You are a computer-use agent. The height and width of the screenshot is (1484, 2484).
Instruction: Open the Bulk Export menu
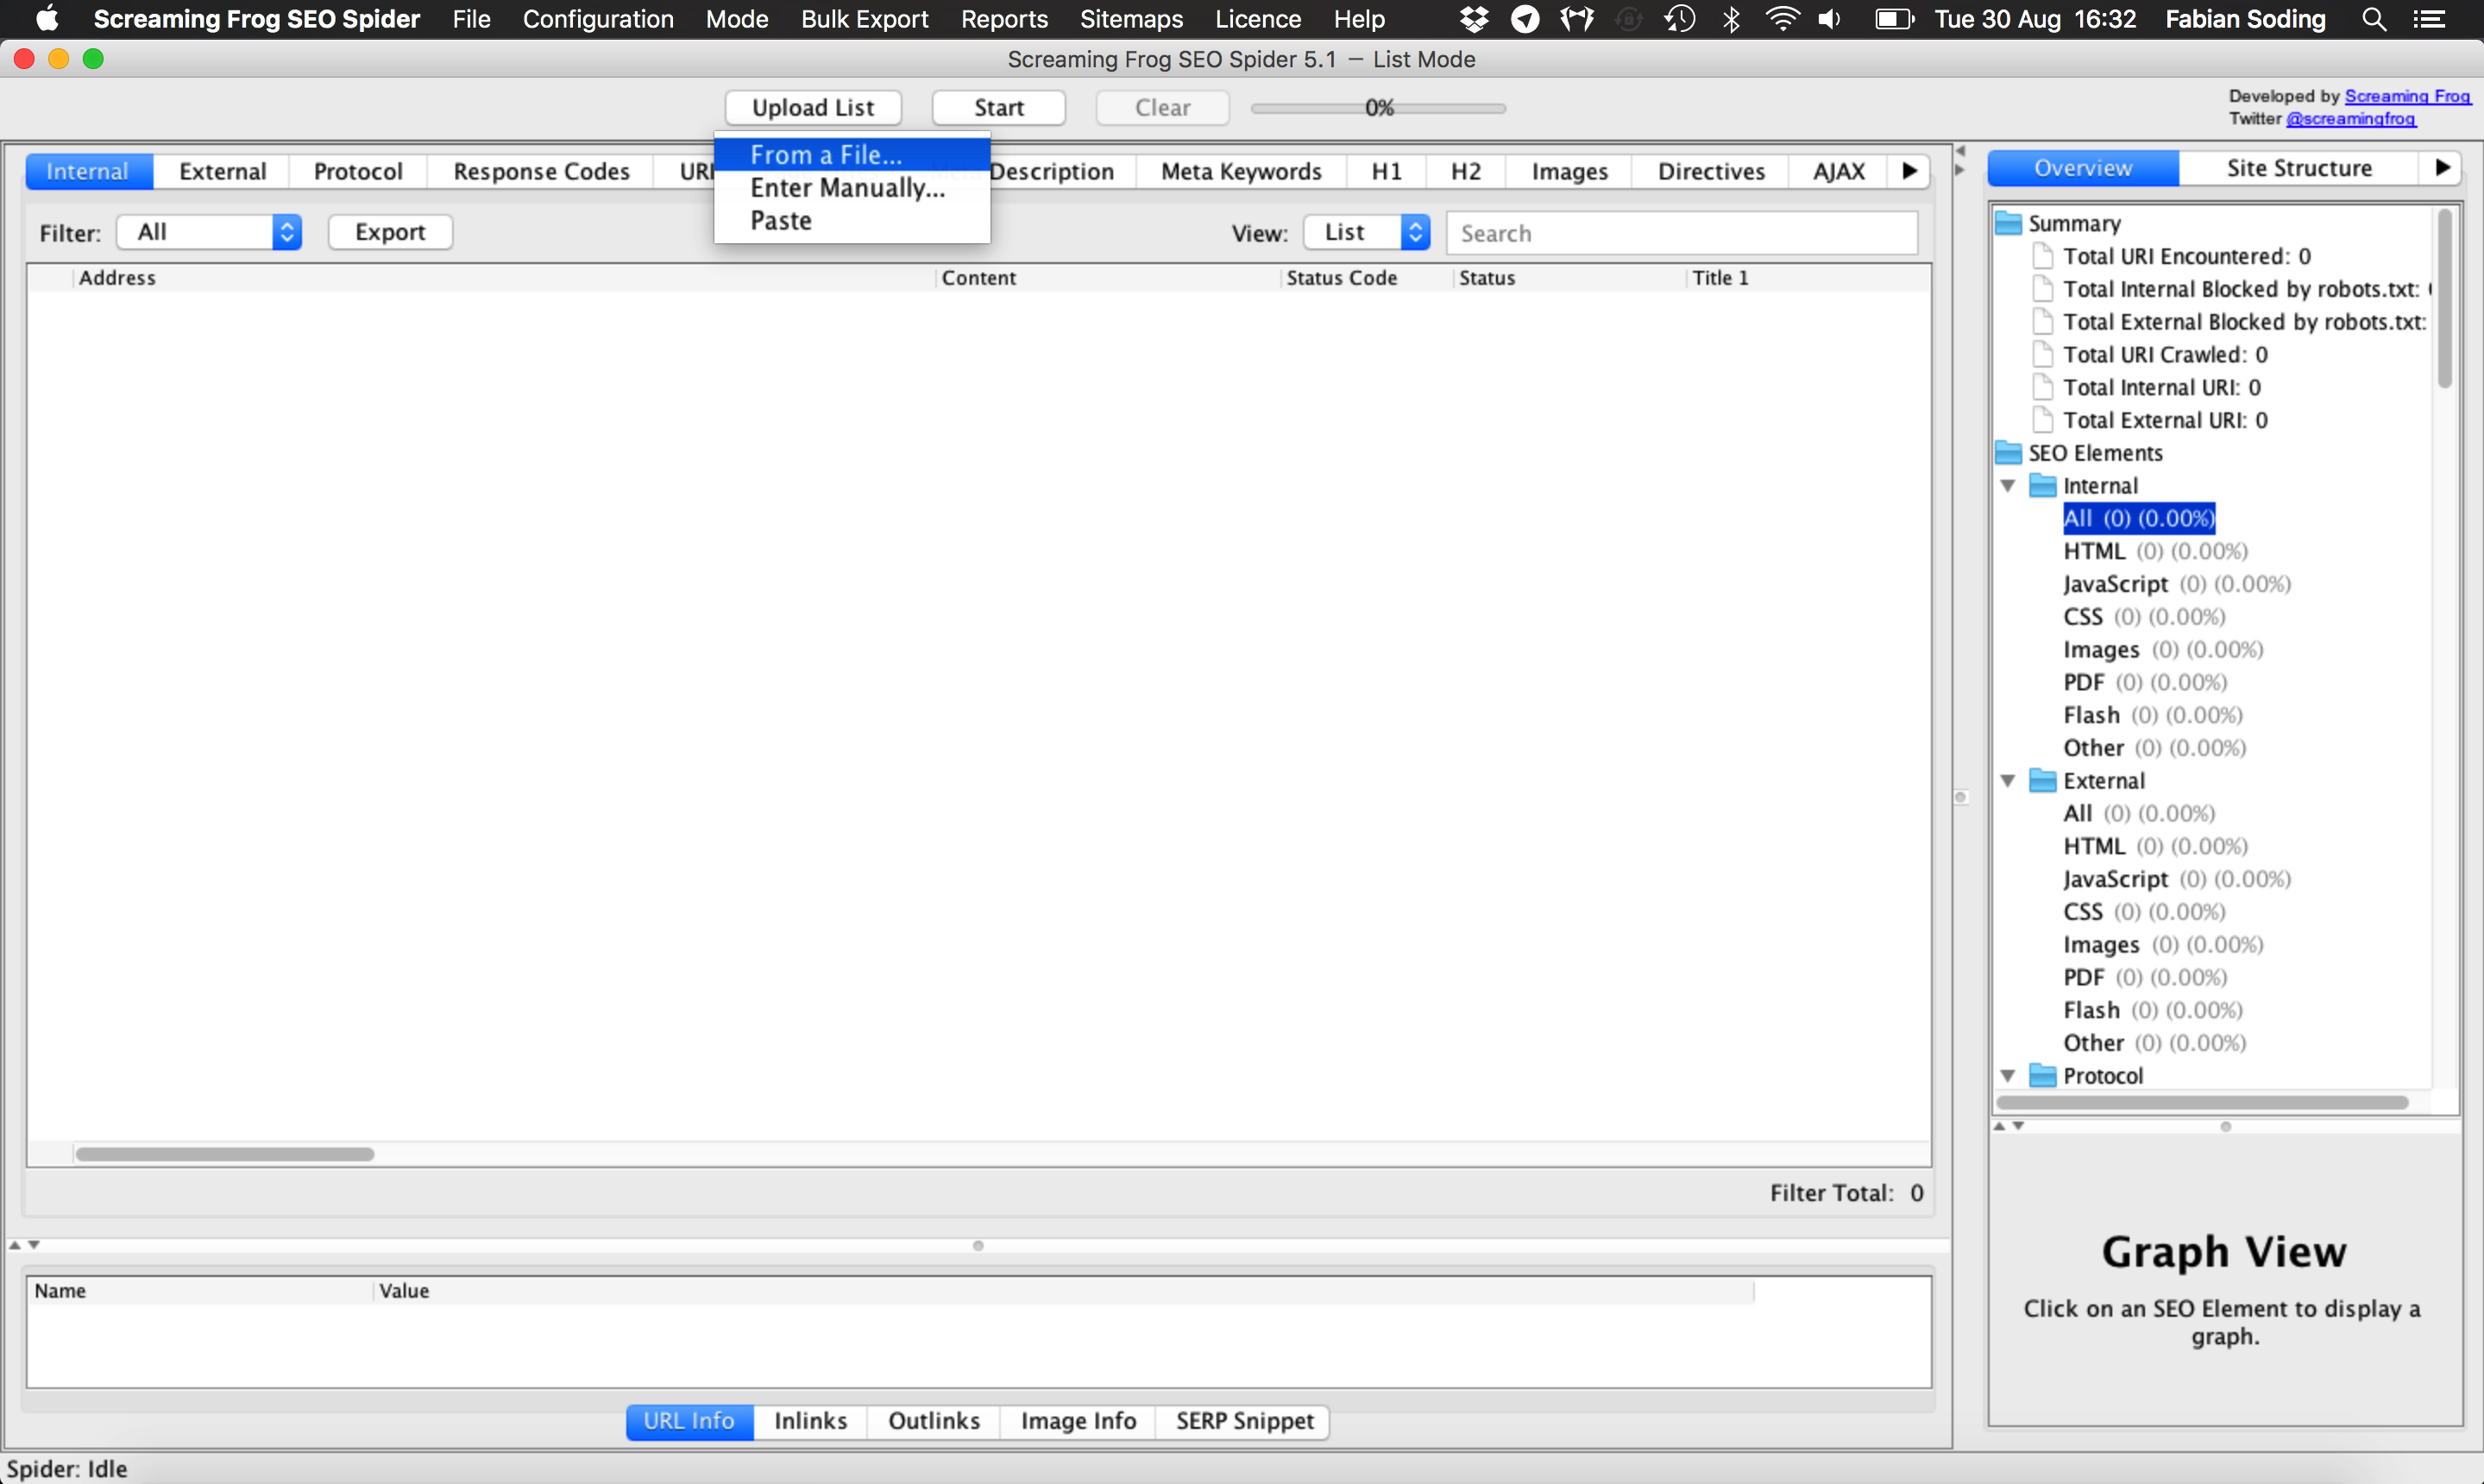click(865, 19)
